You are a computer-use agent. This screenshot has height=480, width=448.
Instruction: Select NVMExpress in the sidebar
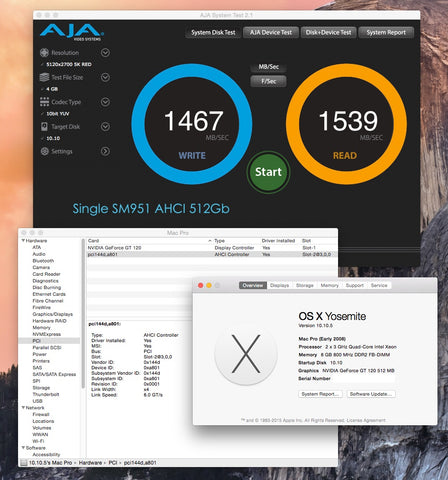point(47,334)
